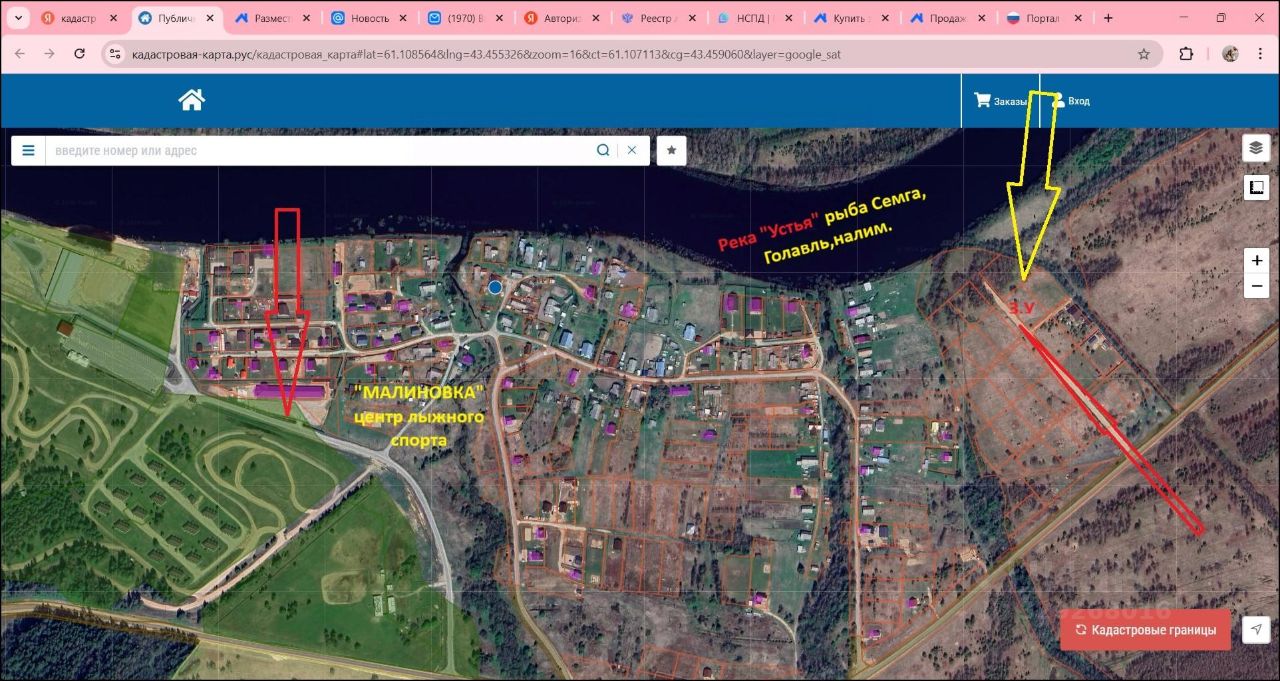The width and height of the screenshot is (1280, 681).
Task: Open the tab search dropdown in Chrome
Action: coord(18,18)
